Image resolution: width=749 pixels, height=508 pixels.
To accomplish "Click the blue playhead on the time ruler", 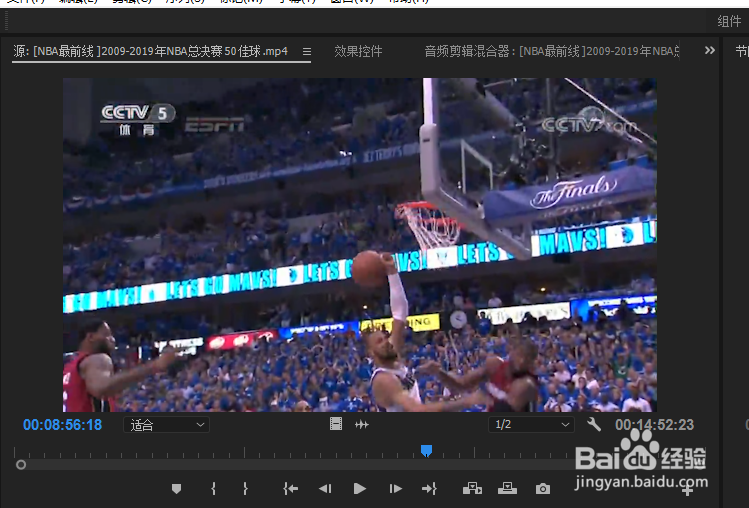I will click(x=427, y=450).
